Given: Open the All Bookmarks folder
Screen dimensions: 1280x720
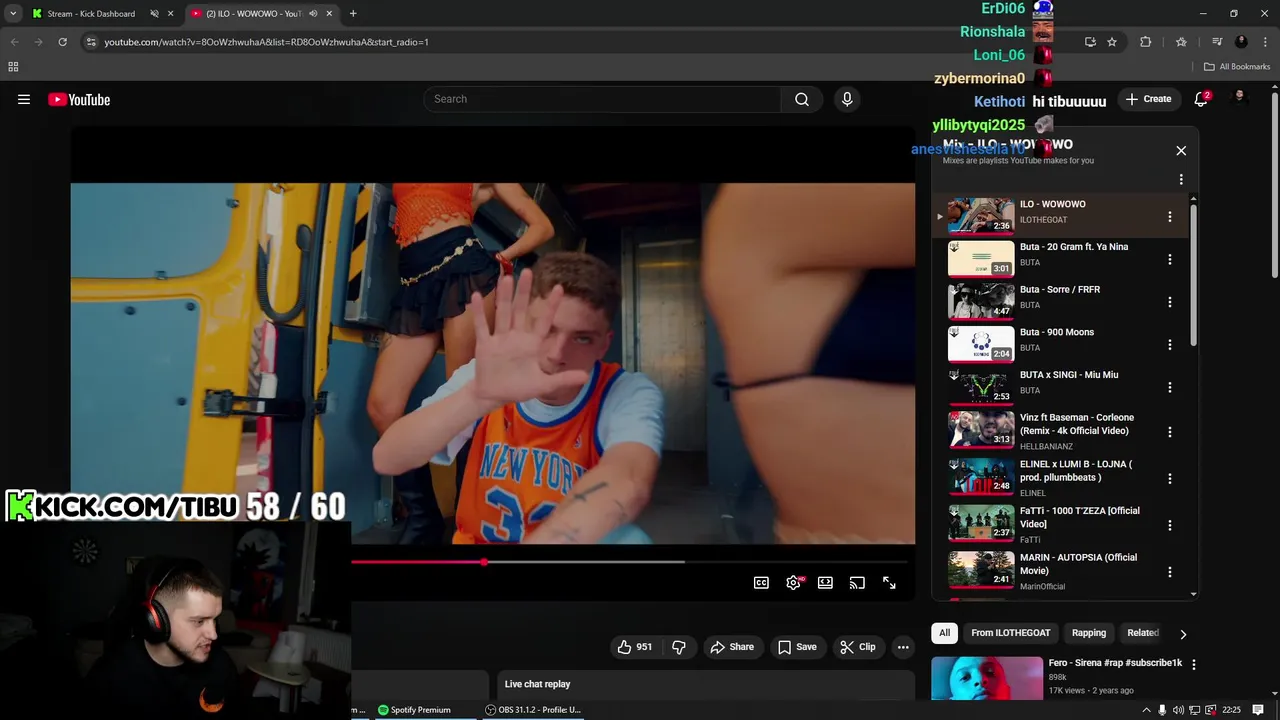Looking at the screenshot, I should (1237, 67).
